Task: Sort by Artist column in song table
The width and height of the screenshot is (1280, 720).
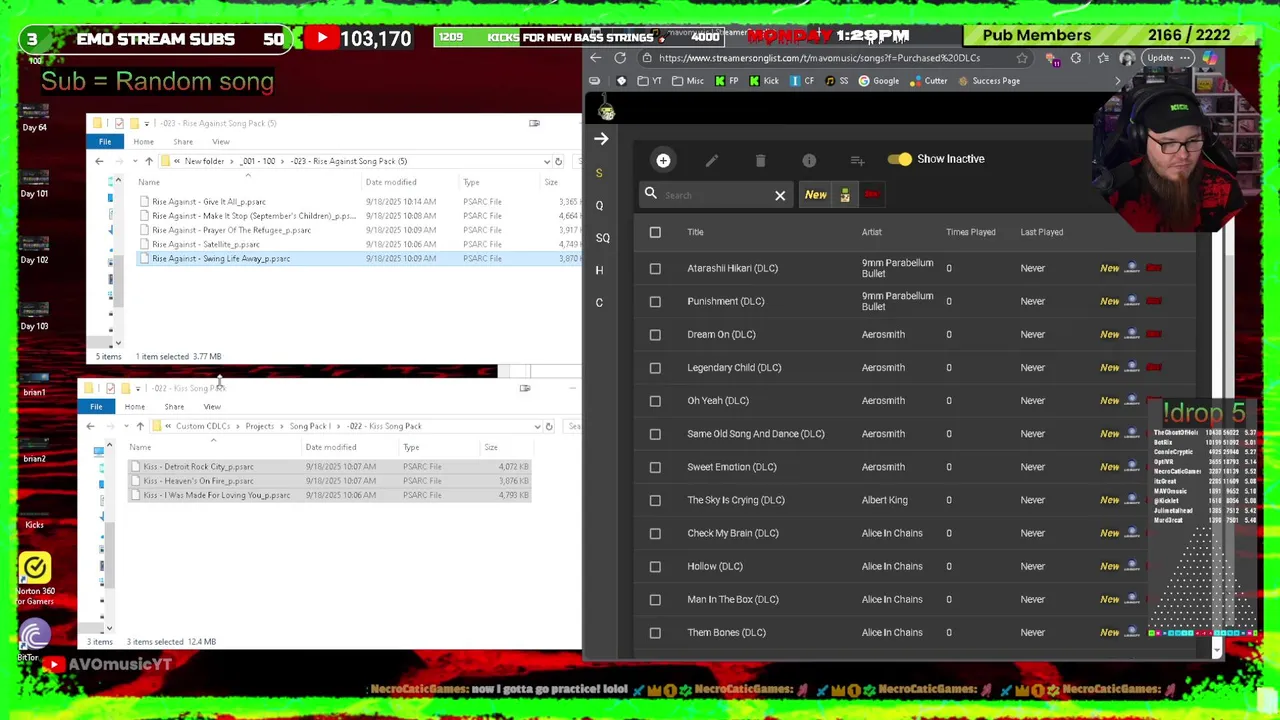Action: coord(871,232)
